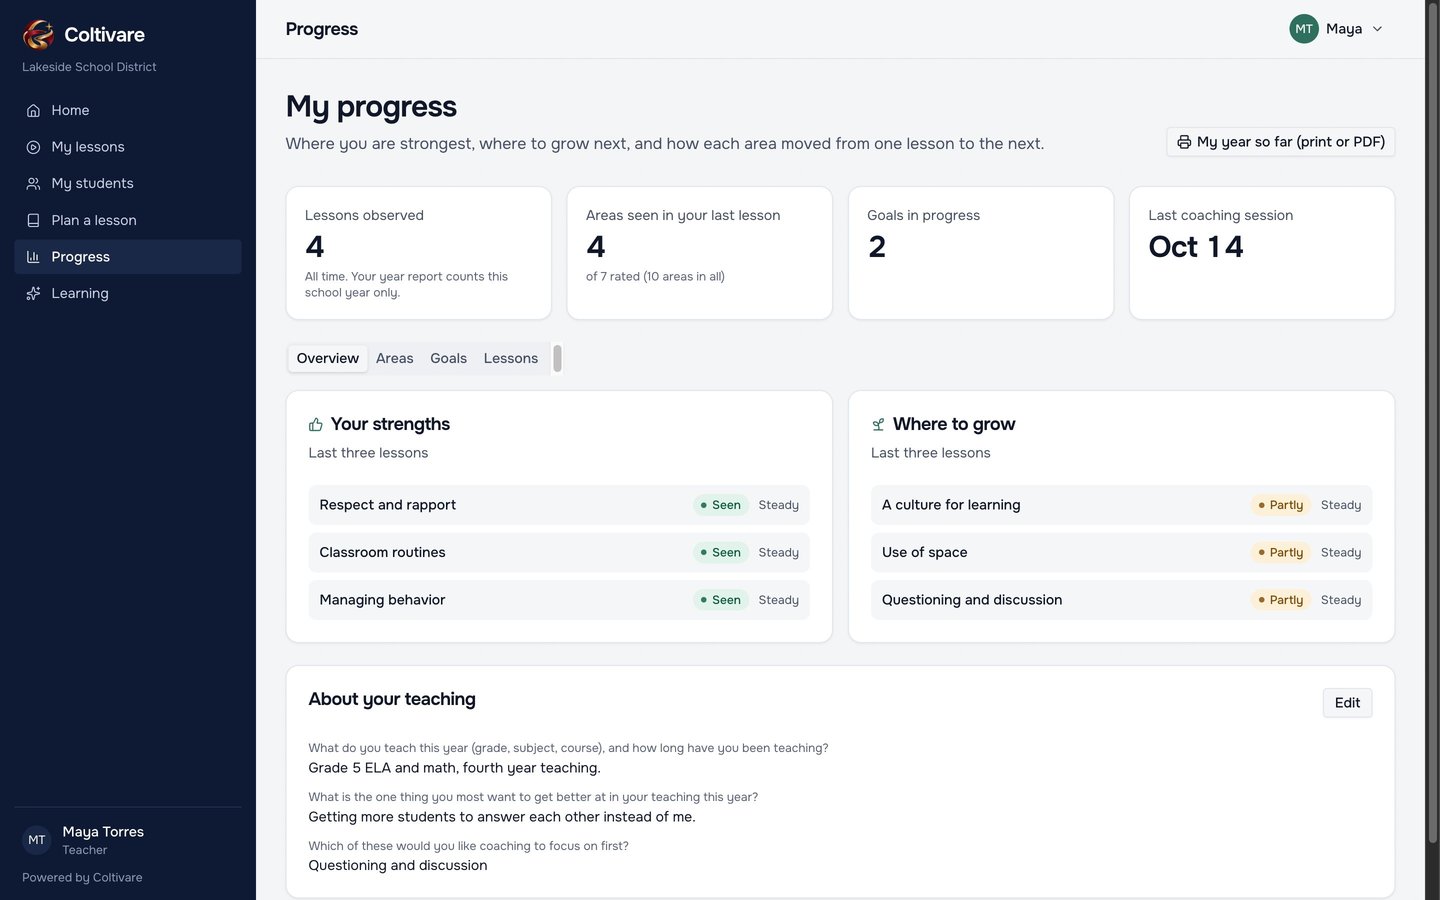1440x900 pixels.
Task: Click My year so far (print or PDF)
Action: (1280, 142)
